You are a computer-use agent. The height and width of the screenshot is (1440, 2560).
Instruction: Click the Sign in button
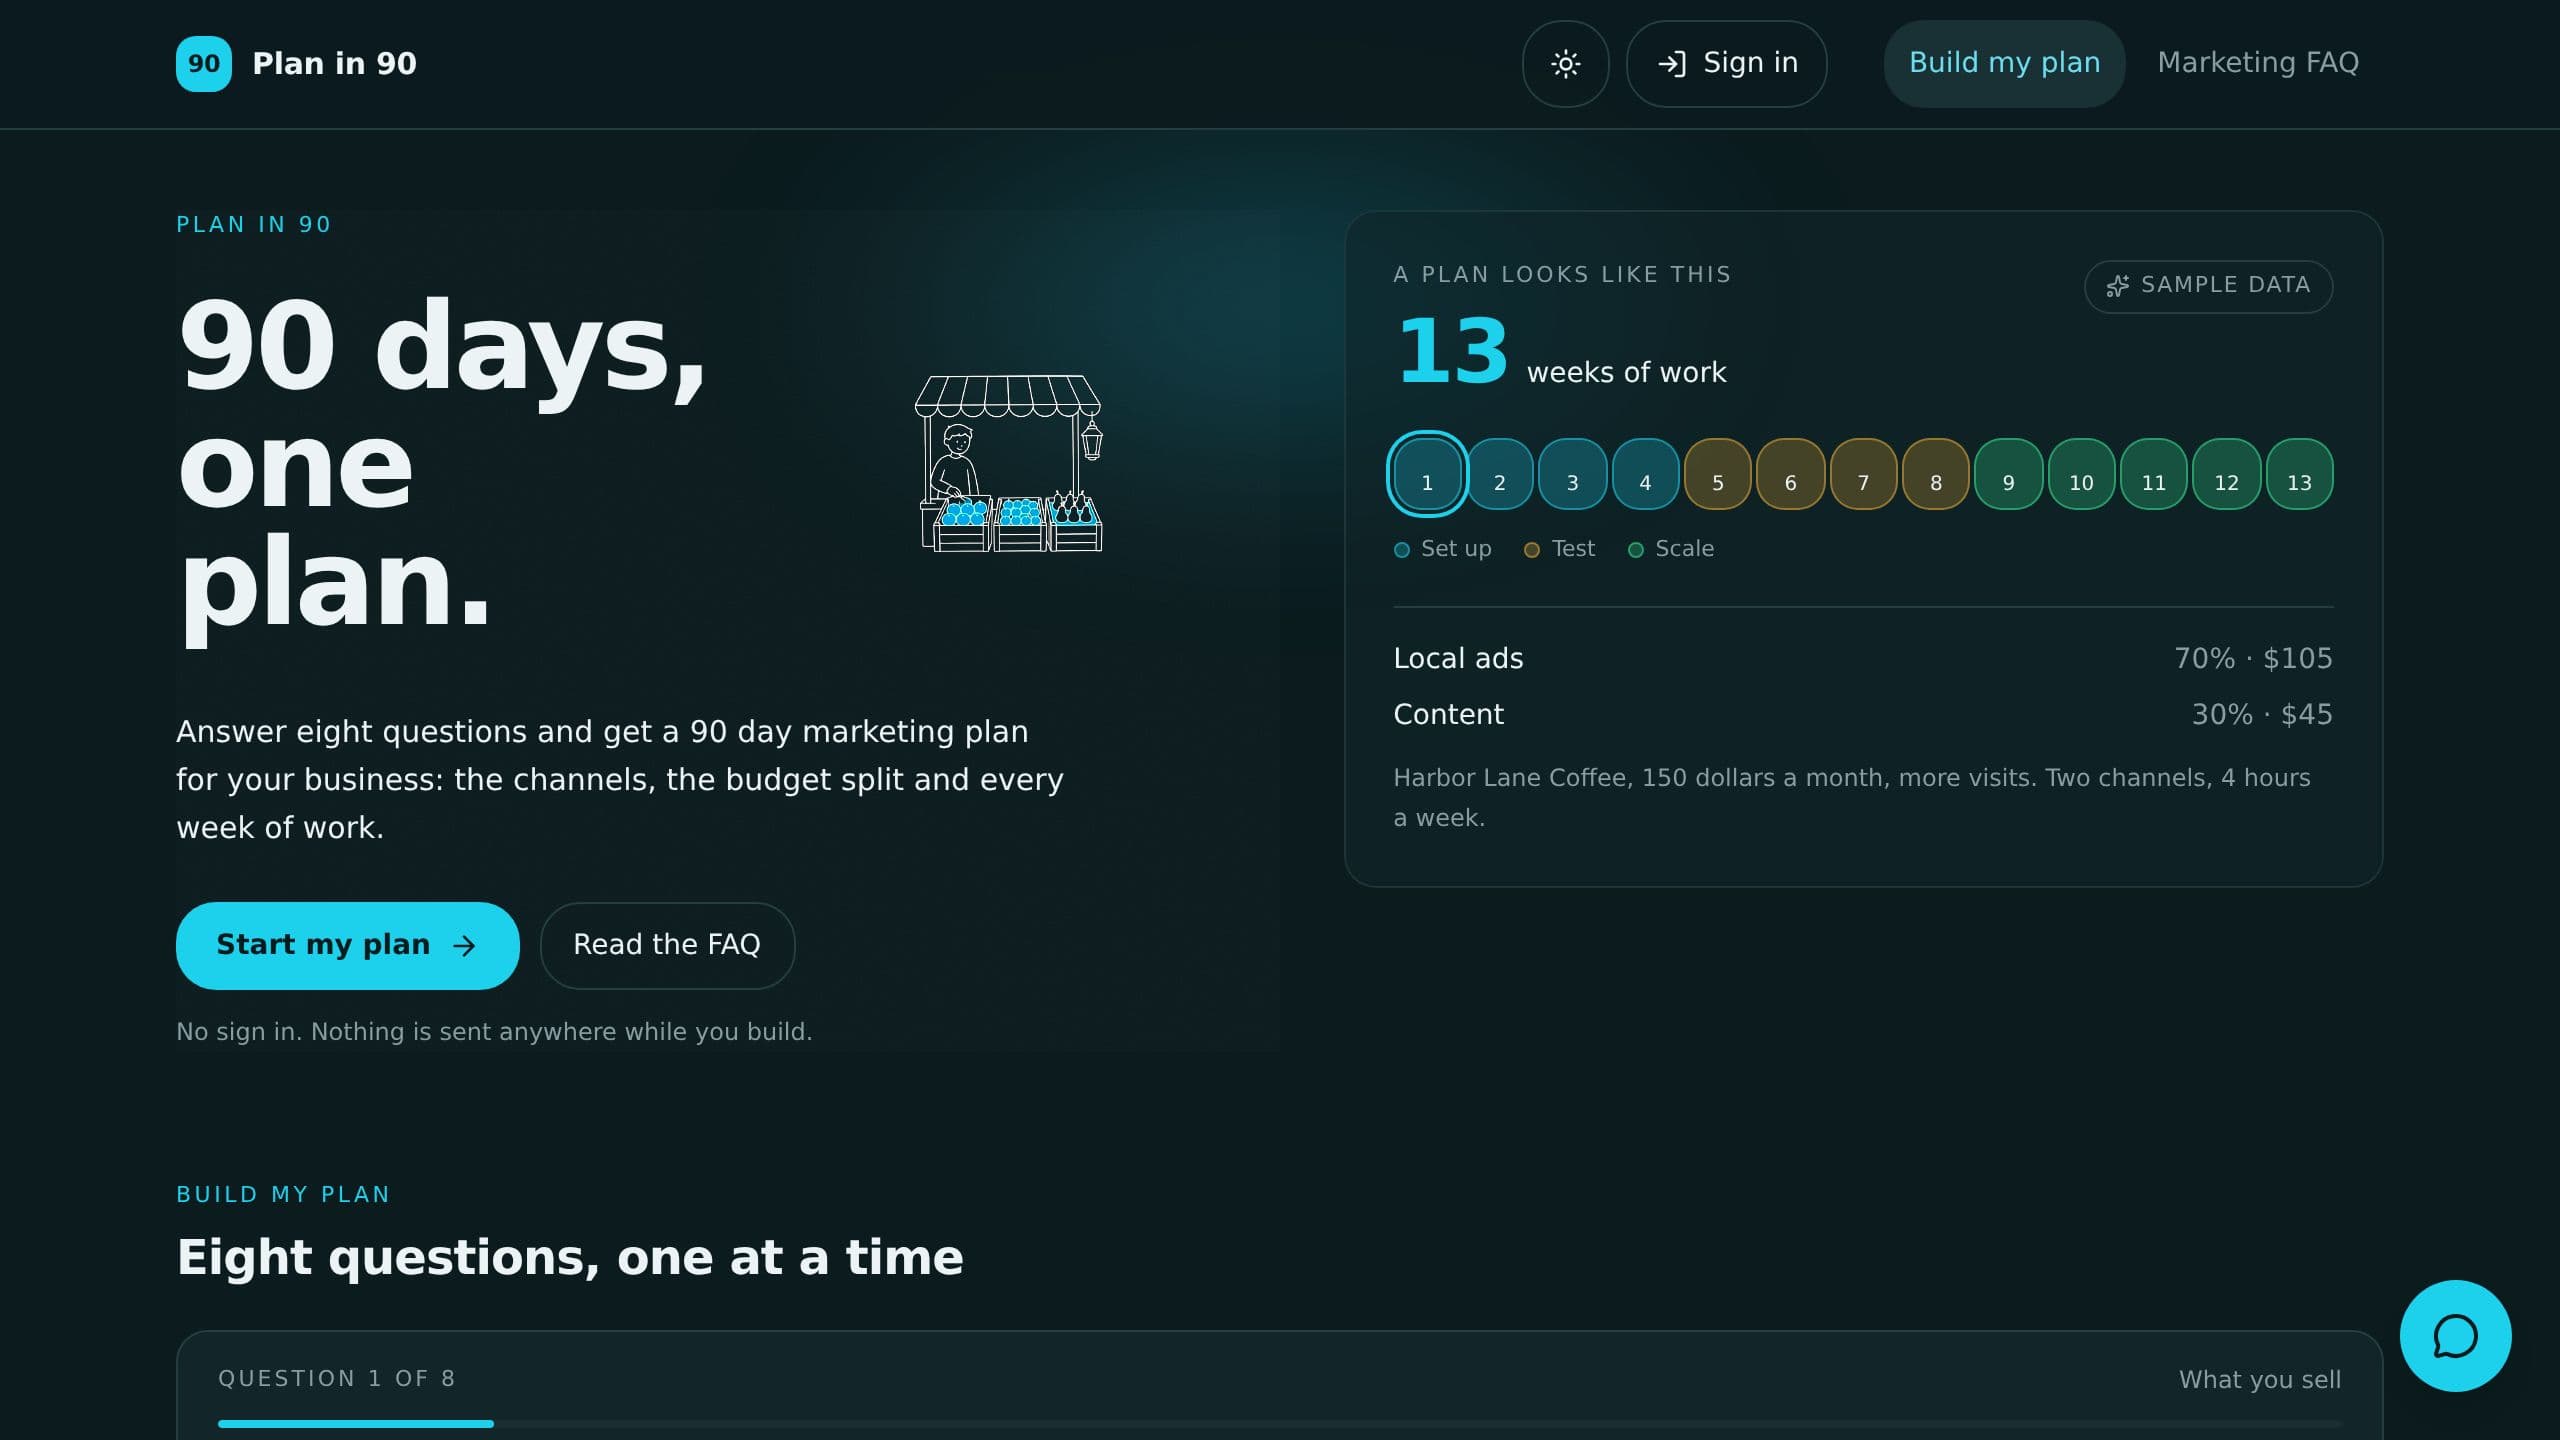pos(1727,64)
